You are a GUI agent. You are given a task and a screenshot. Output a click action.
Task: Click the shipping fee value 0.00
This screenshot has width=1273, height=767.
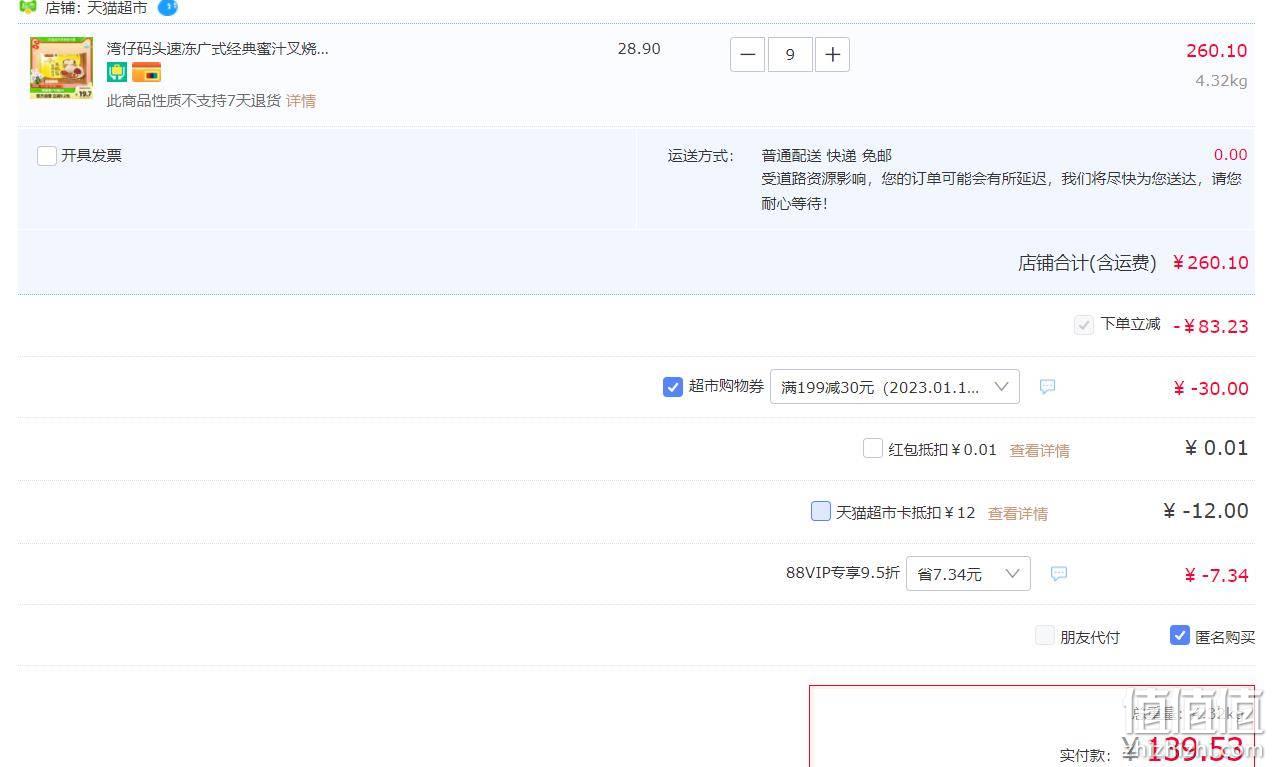(x=1231, y=155)
